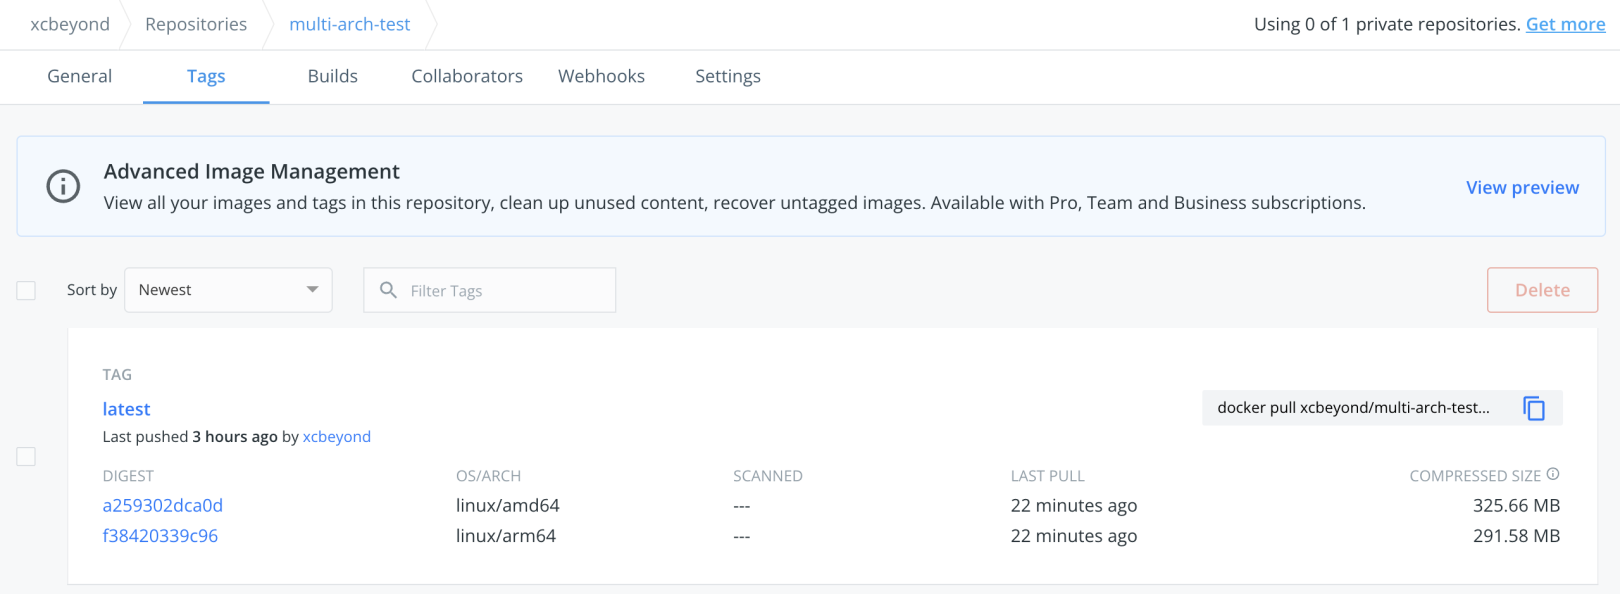Open the Webhooks tab
The height and width of the screenshot is (594, 1620).
(x=601, y=76)
